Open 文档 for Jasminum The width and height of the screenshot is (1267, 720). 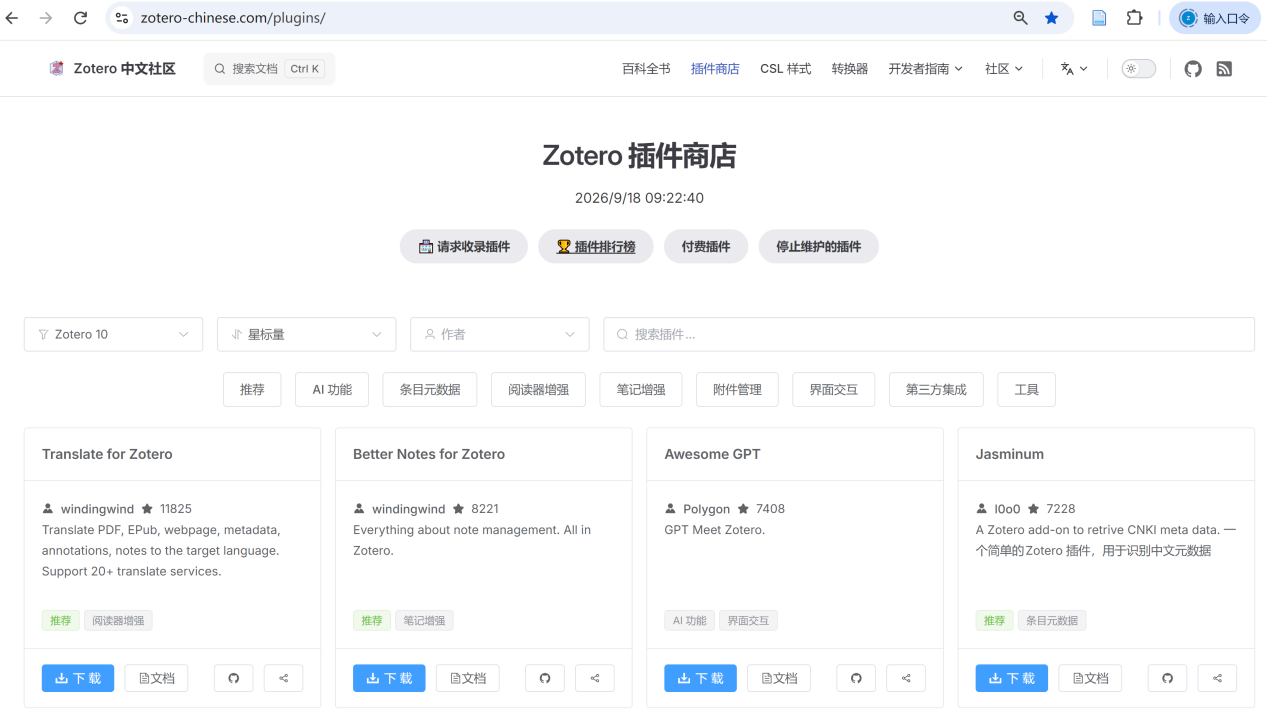click(x=1090, y=678)
